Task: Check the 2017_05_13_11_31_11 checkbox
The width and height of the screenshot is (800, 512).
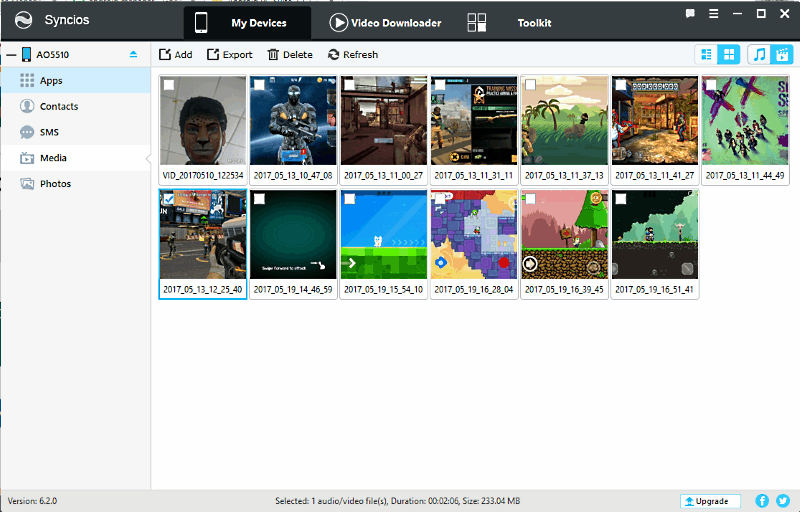Action: 440,85
